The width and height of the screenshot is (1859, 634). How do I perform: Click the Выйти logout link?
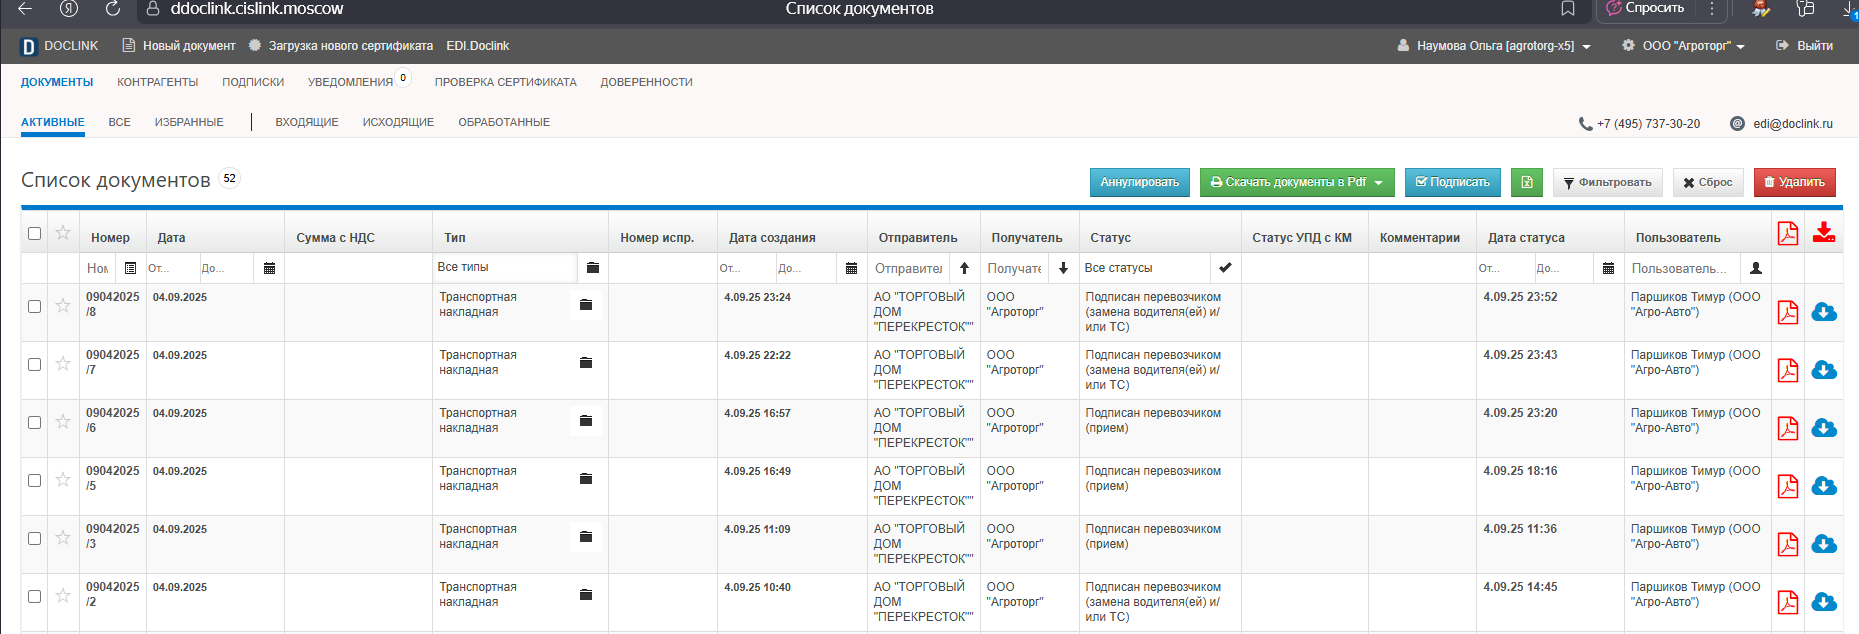(1804, 46)
